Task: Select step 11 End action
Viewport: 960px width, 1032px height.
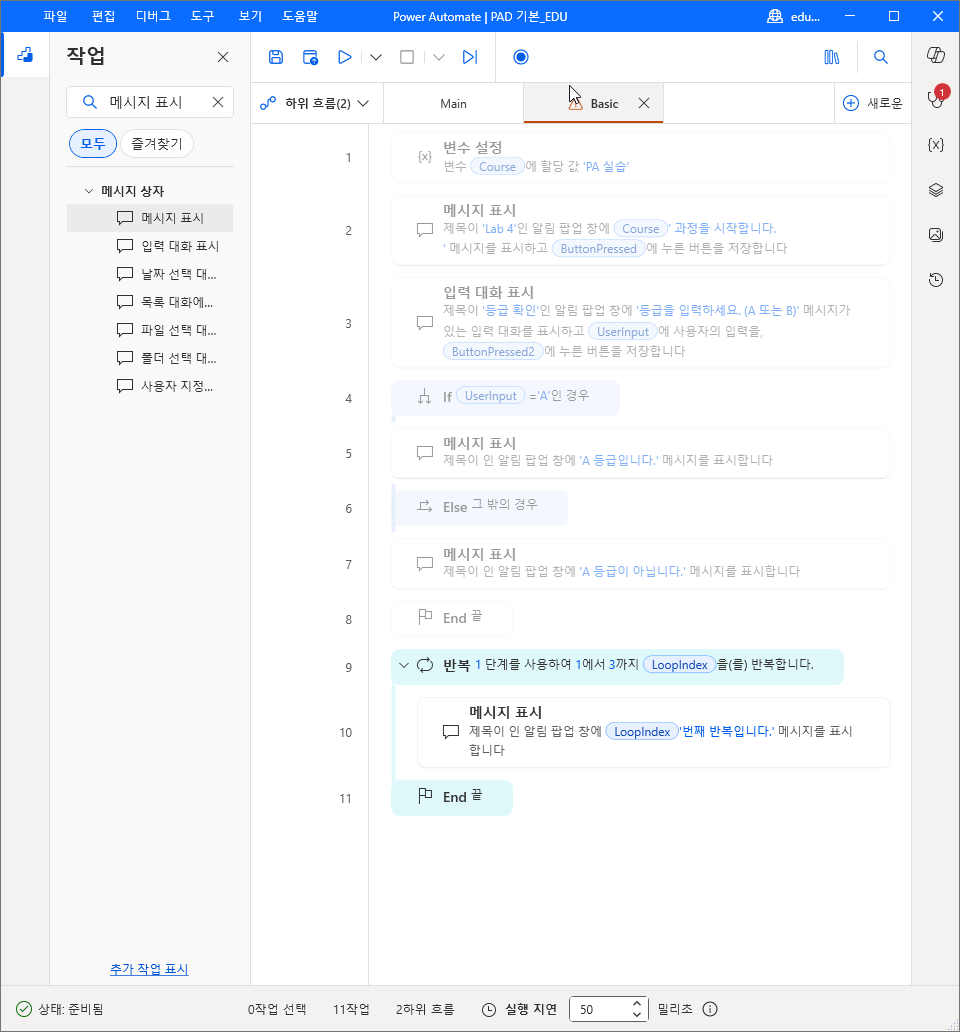Action: (452, 798)
